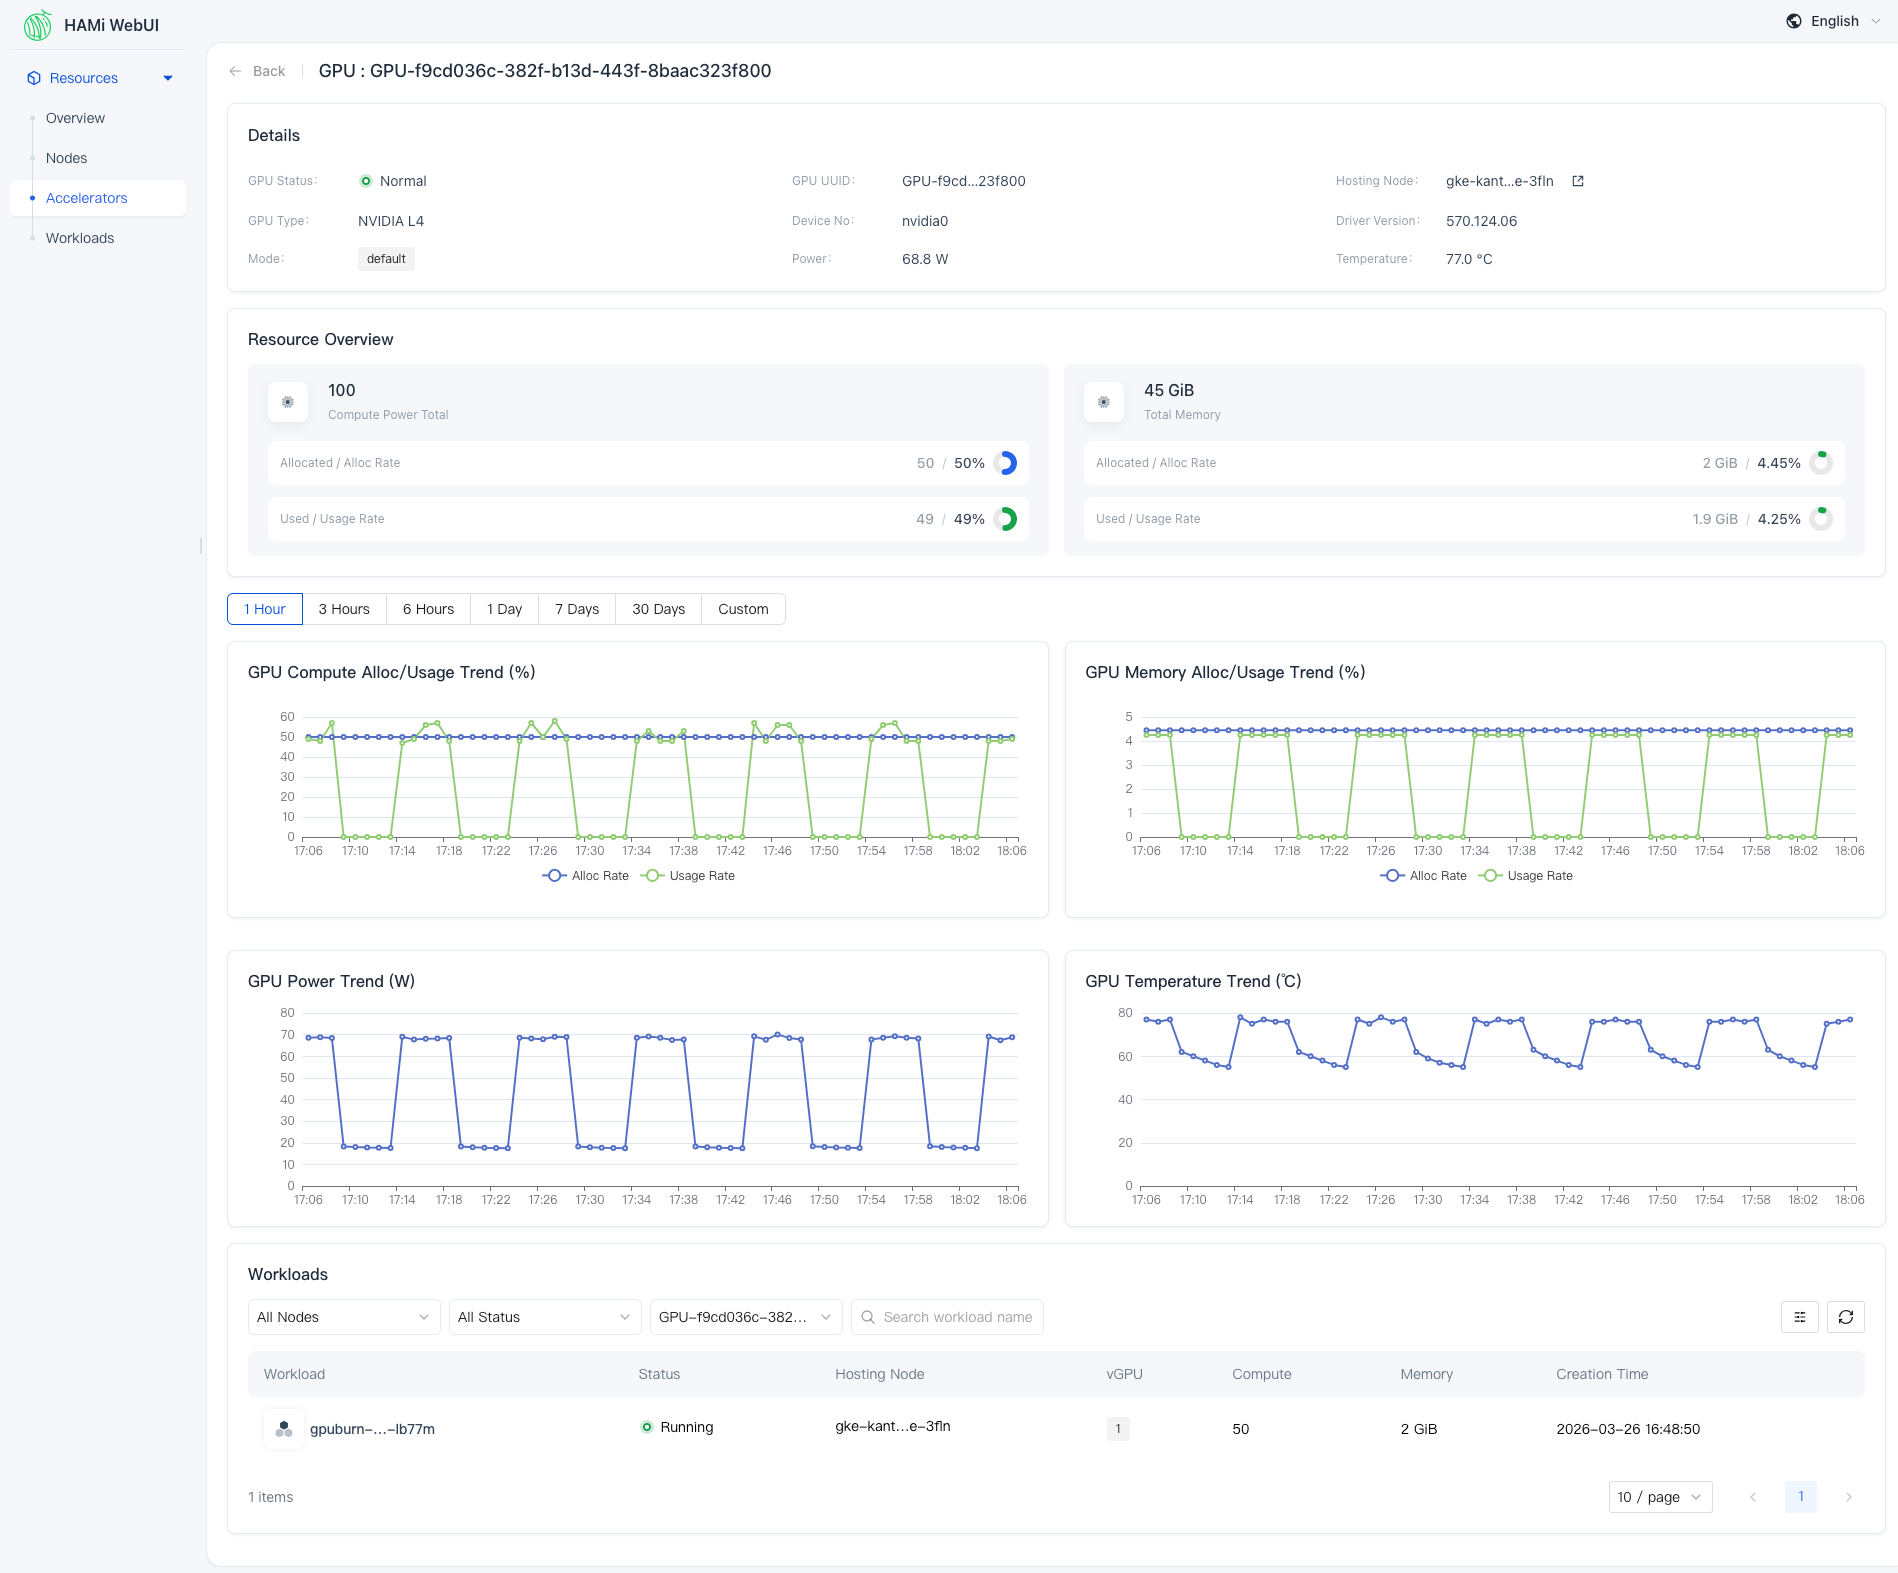The width and height of the screenshot is (1898, 1573).
Task: Click the globe language icon
Action: click(1794, 21)
